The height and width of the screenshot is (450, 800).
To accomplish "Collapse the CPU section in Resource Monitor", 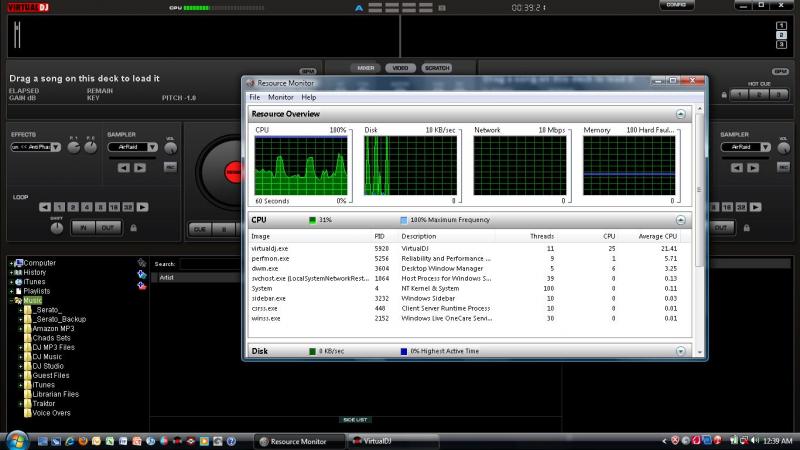I will pyautogui.click(x=681, y=220).
